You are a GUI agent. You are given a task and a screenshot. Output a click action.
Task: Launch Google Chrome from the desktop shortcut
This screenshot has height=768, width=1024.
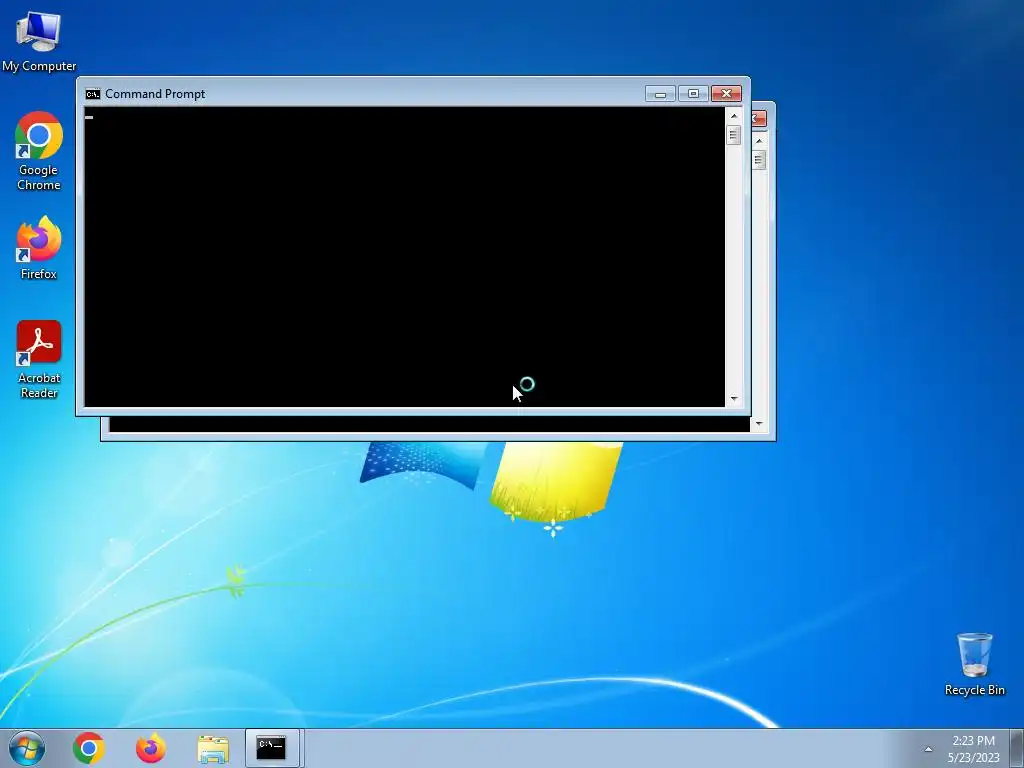39,151
